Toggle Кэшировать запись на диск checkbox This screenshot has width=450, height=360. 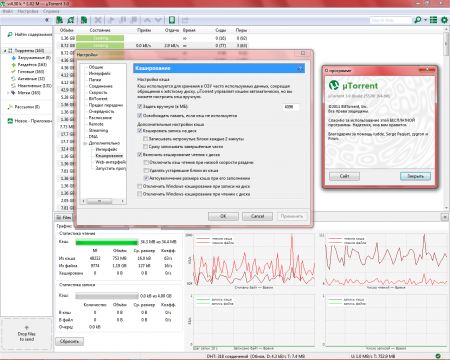pos(140,131)
